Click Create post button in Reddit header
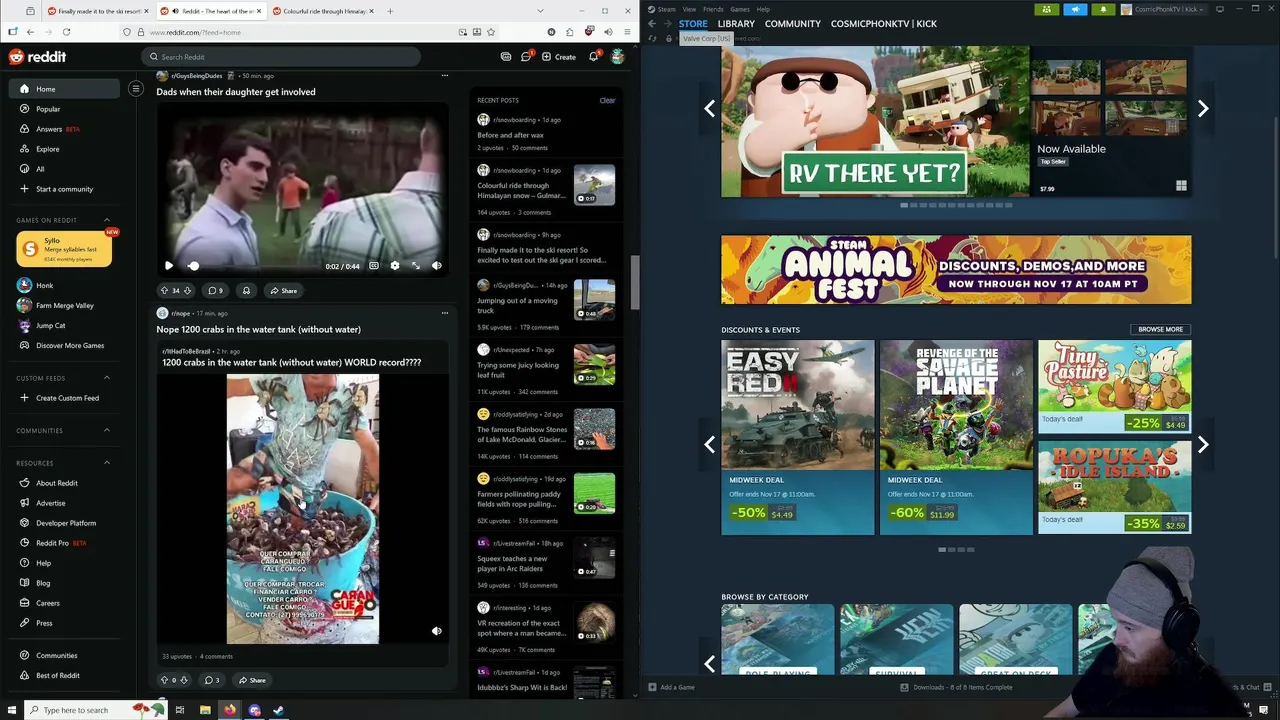This screenshot has height=720, width=1280. tap(559, 57)
